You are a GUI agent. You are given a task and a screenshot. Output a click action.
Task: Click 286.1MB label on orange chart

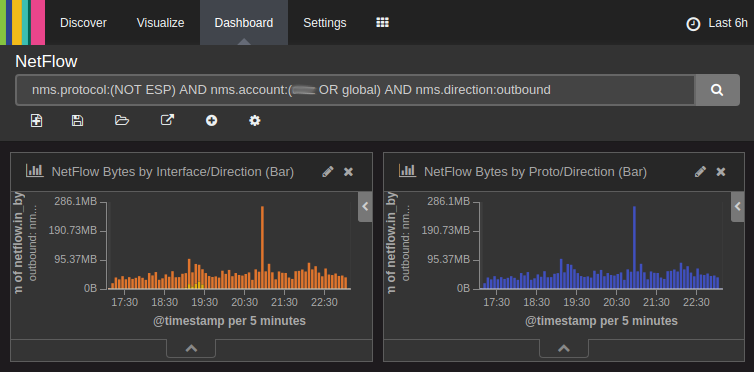tap(75, 202)
